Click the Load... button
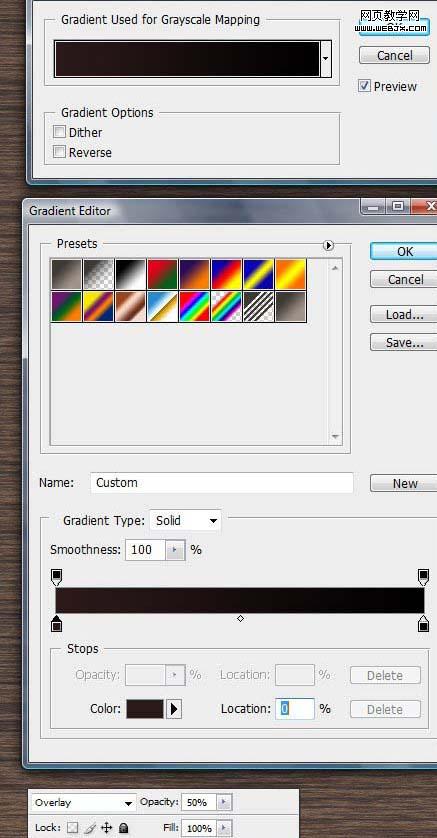The height and width of the screenshot is (838, 437). [x=404, y=314]
